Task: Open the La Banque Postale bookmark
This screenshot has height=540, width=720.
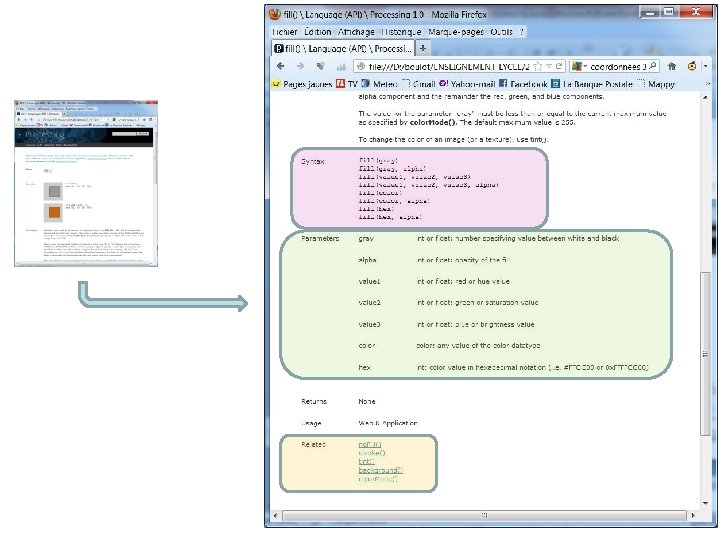Action: click(x=592, y=84)
